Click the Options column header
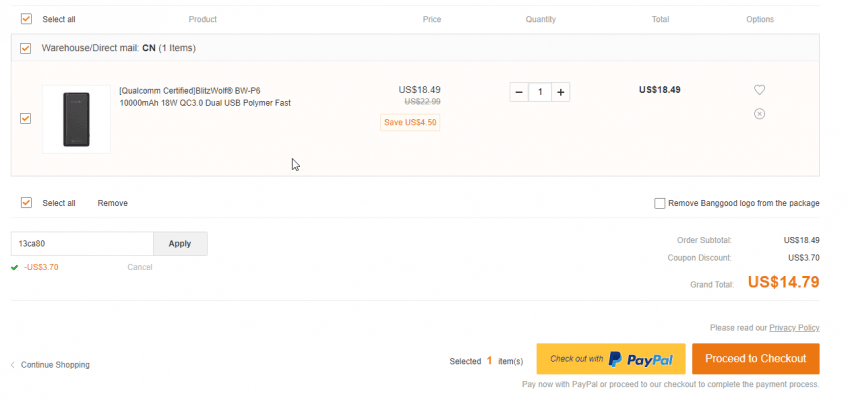850x406 pixels. click(760, 20)
